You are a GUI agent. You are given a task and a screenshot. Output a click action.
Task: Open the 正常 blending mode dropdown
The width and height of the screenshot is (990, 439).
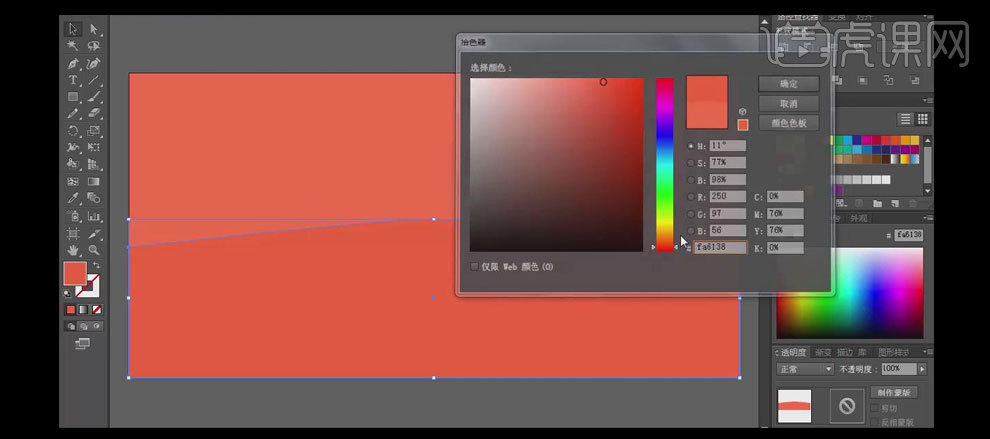pyautogui.click(x=805, y=369)
